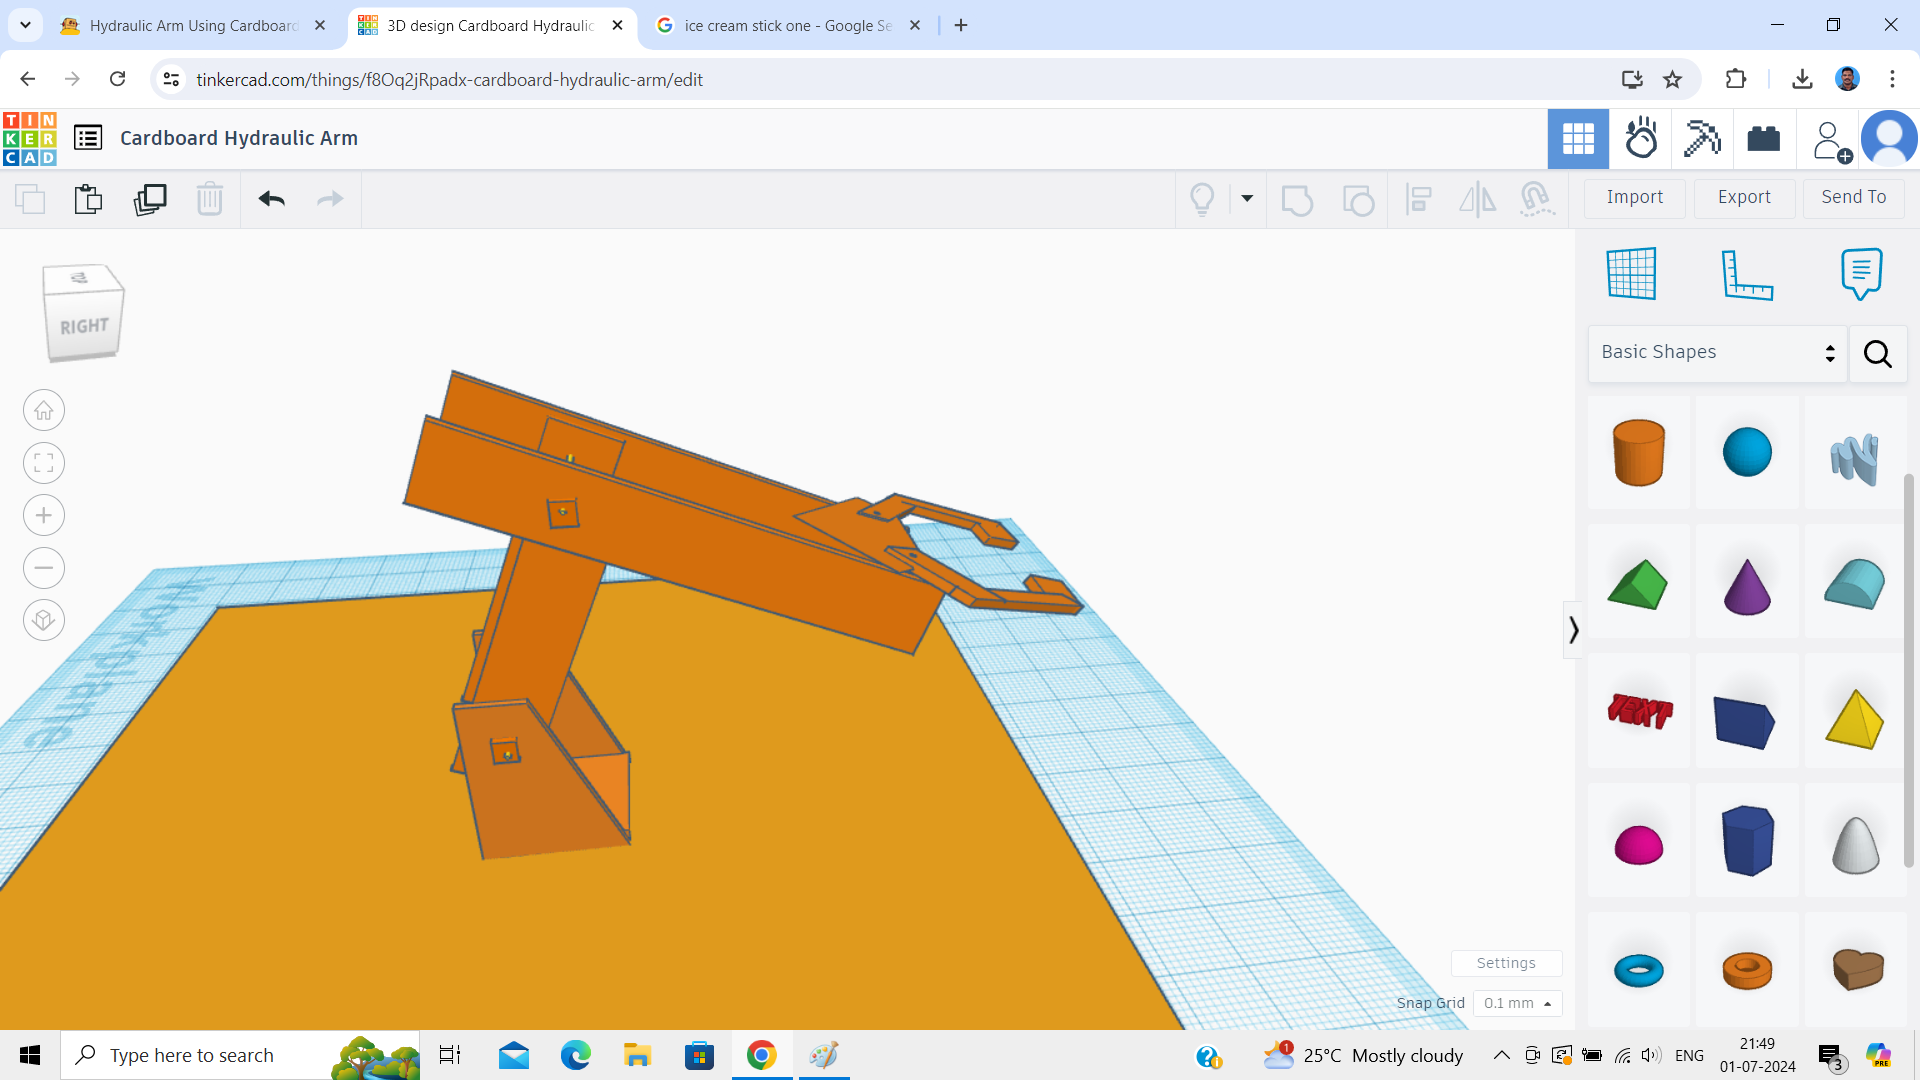
Task: Toggle perspective/orthographic view cube icon
Action: (x=44, y=620)
